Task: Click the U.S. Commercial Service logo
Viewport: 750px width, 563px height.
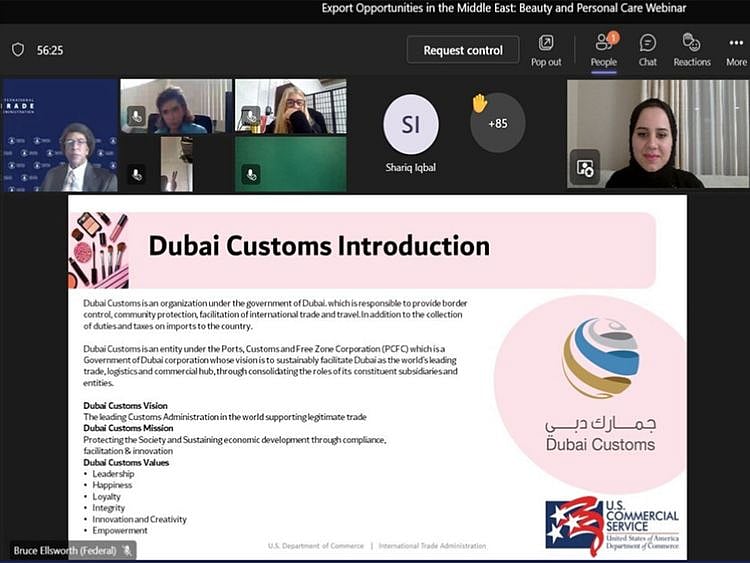Action: tap(612, 526)
